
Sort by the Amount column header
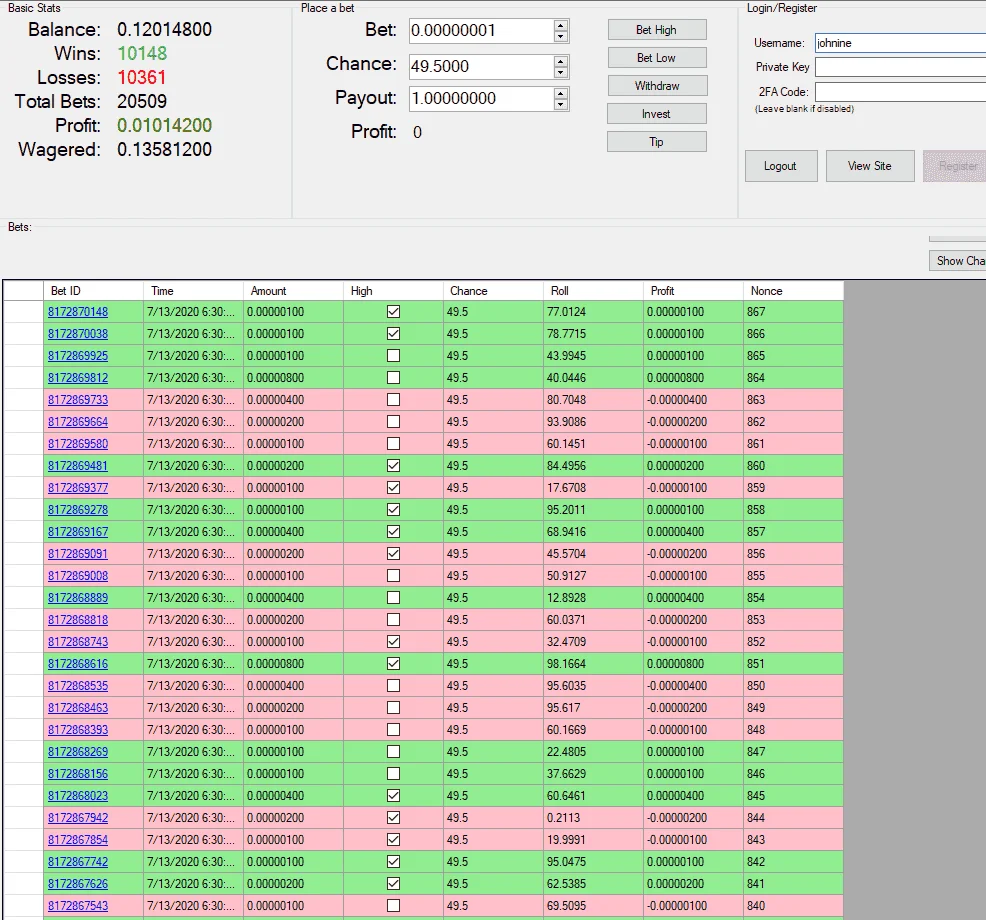(294, 291)
